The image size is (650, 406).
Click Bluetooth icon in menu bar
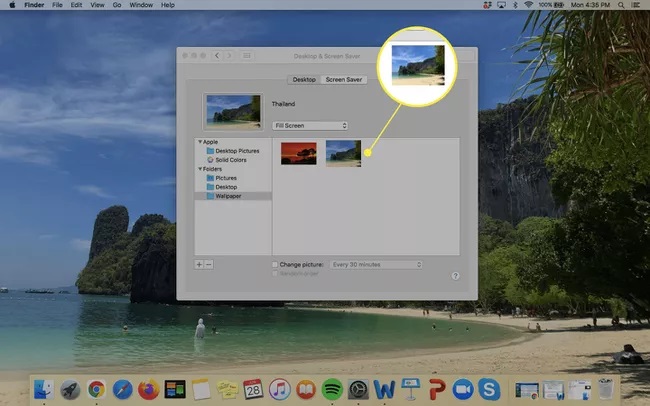click(515, 5)
